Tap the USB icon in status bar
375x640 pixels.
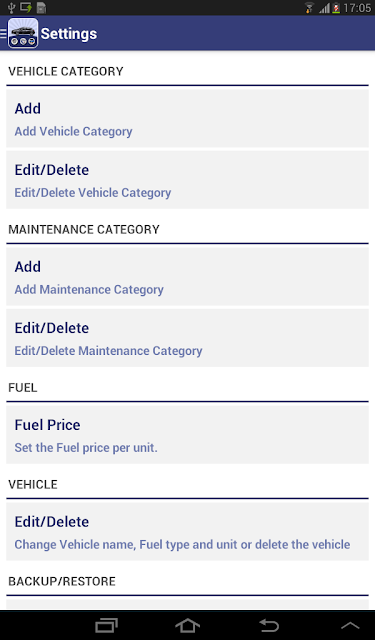point(11,7)
